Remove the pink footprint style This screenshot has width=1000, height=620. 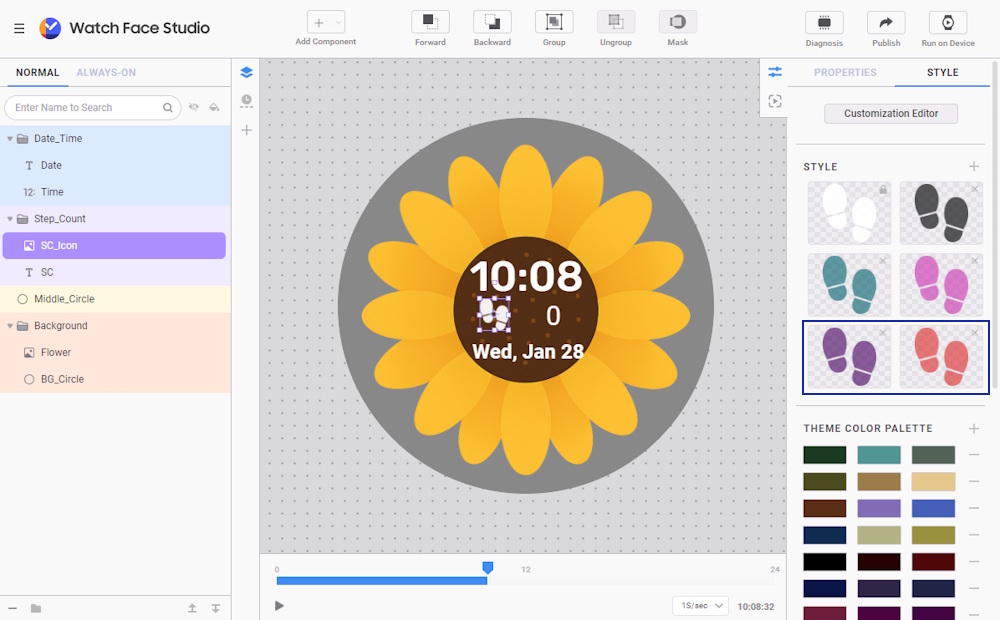coord(975,261)
